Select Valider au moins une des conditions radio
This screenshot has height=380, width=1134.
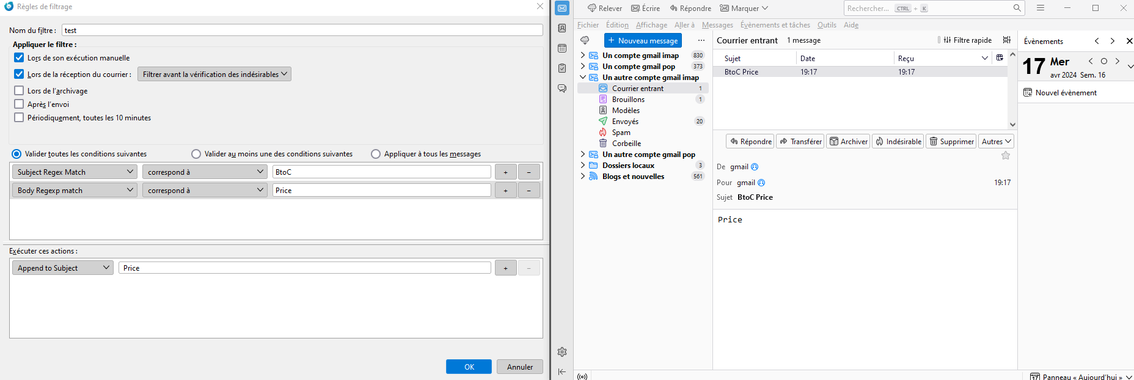tap(196, 153)
